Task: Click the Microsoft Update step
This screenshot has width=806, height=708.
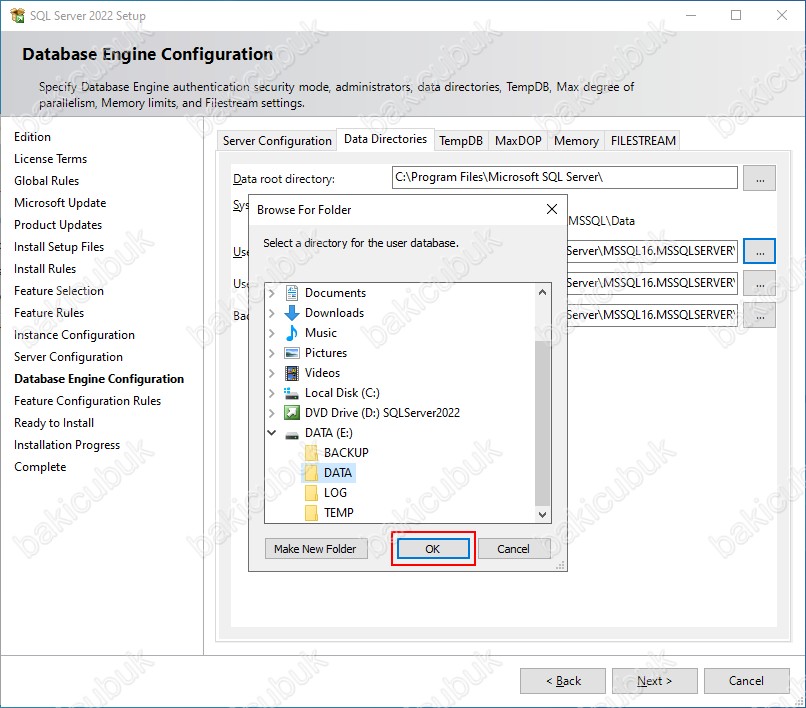Action: tap(60, 203)
